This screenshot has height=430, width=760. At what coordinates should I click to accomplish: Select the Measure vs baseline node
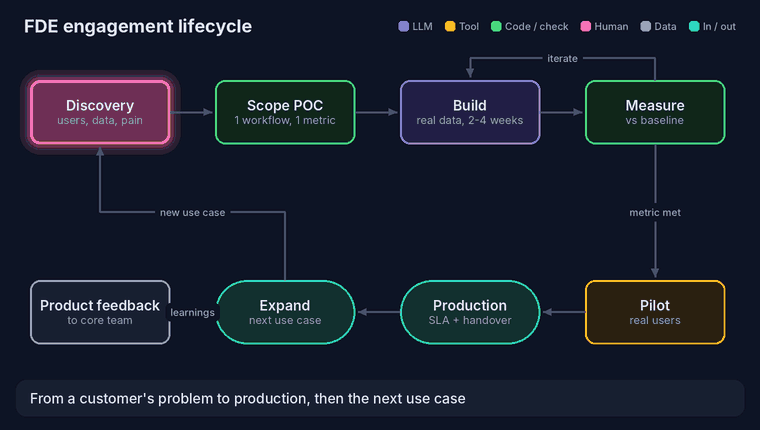[x=655, y=112]
